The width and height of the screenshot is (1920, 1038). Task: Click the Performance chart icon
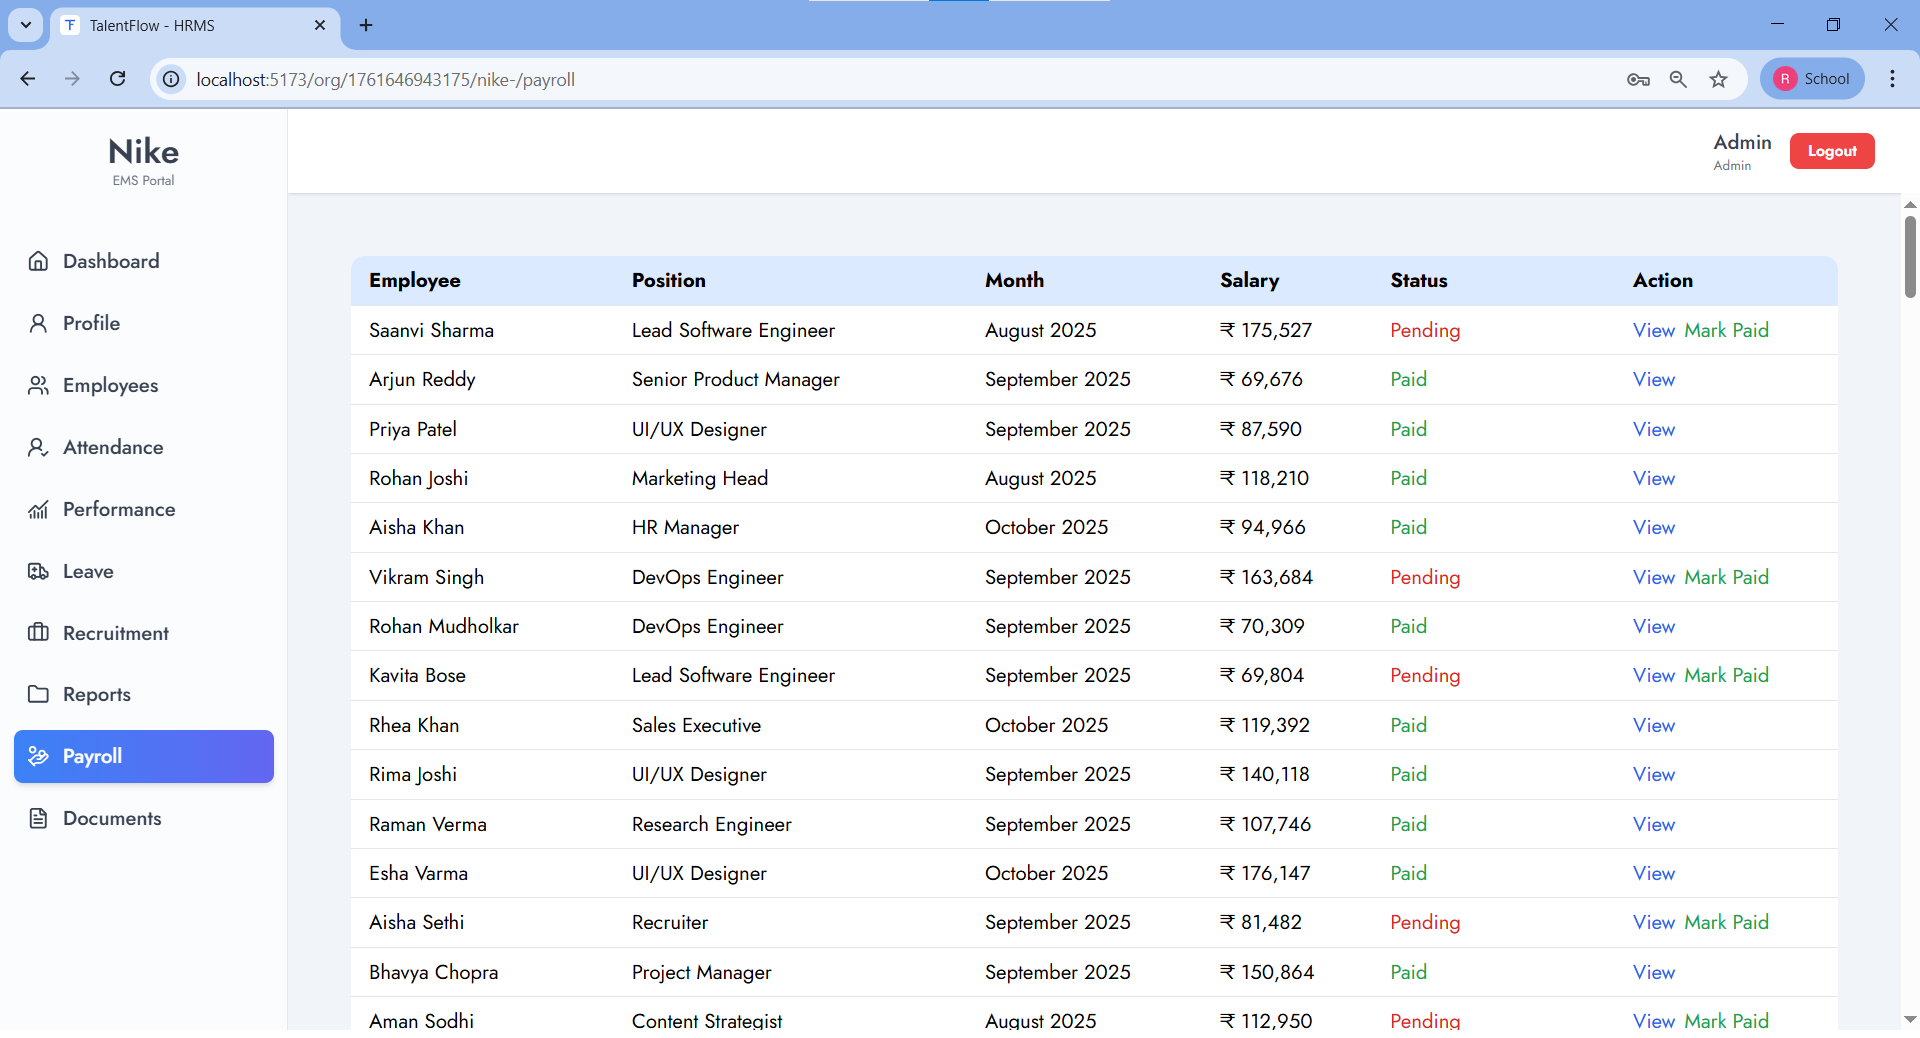point(38,509)
